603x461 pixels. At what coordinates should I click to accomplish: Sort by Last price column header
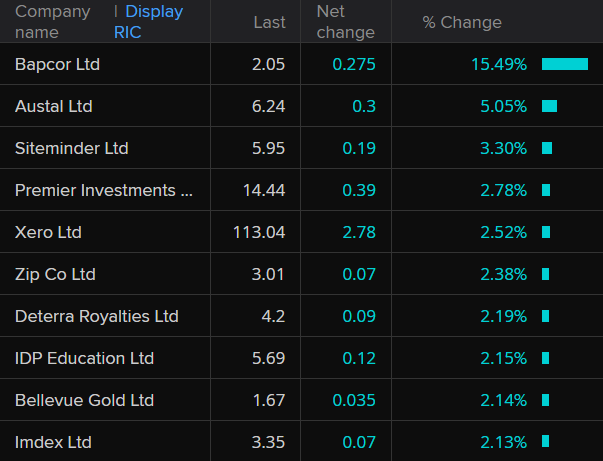click(x=269, y=22)
